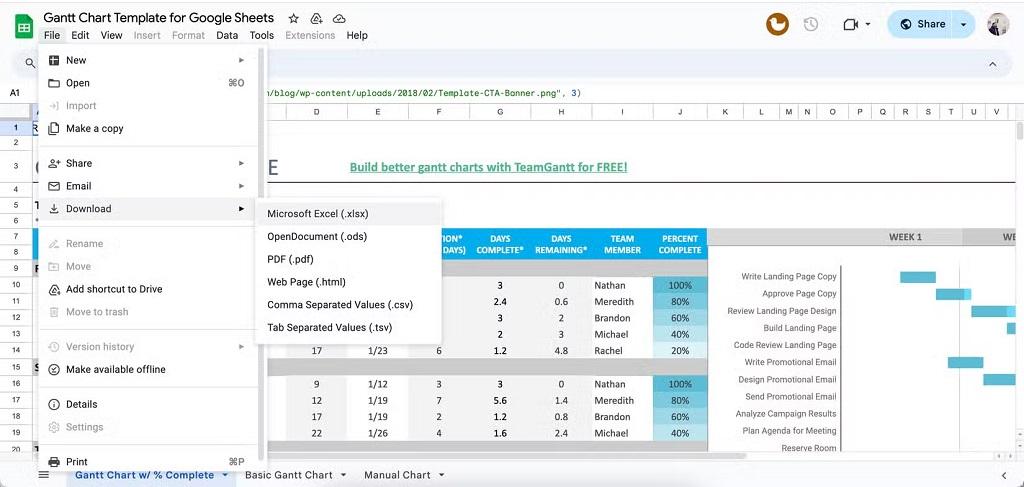Open the version history clock icon
The image size is (1024, 487).
(810, 24)
